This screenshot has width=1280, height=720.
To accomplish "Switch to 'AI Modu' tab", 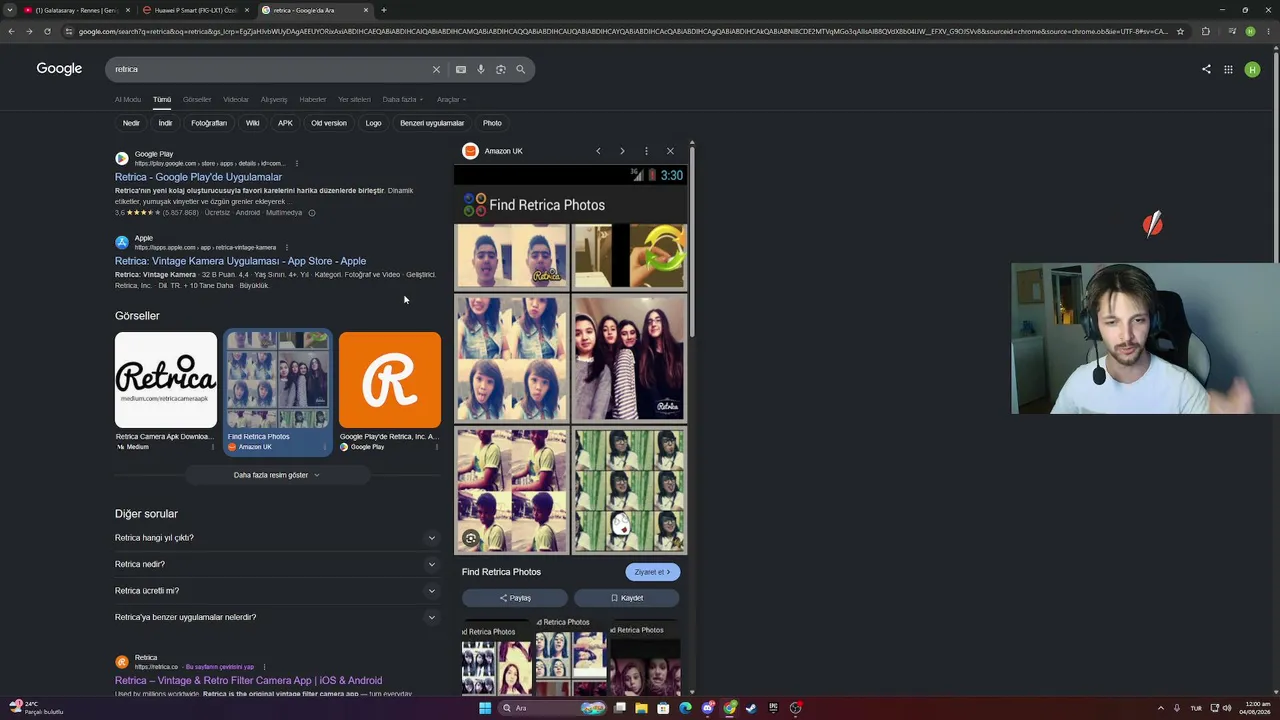I will (x=128, y=100).
